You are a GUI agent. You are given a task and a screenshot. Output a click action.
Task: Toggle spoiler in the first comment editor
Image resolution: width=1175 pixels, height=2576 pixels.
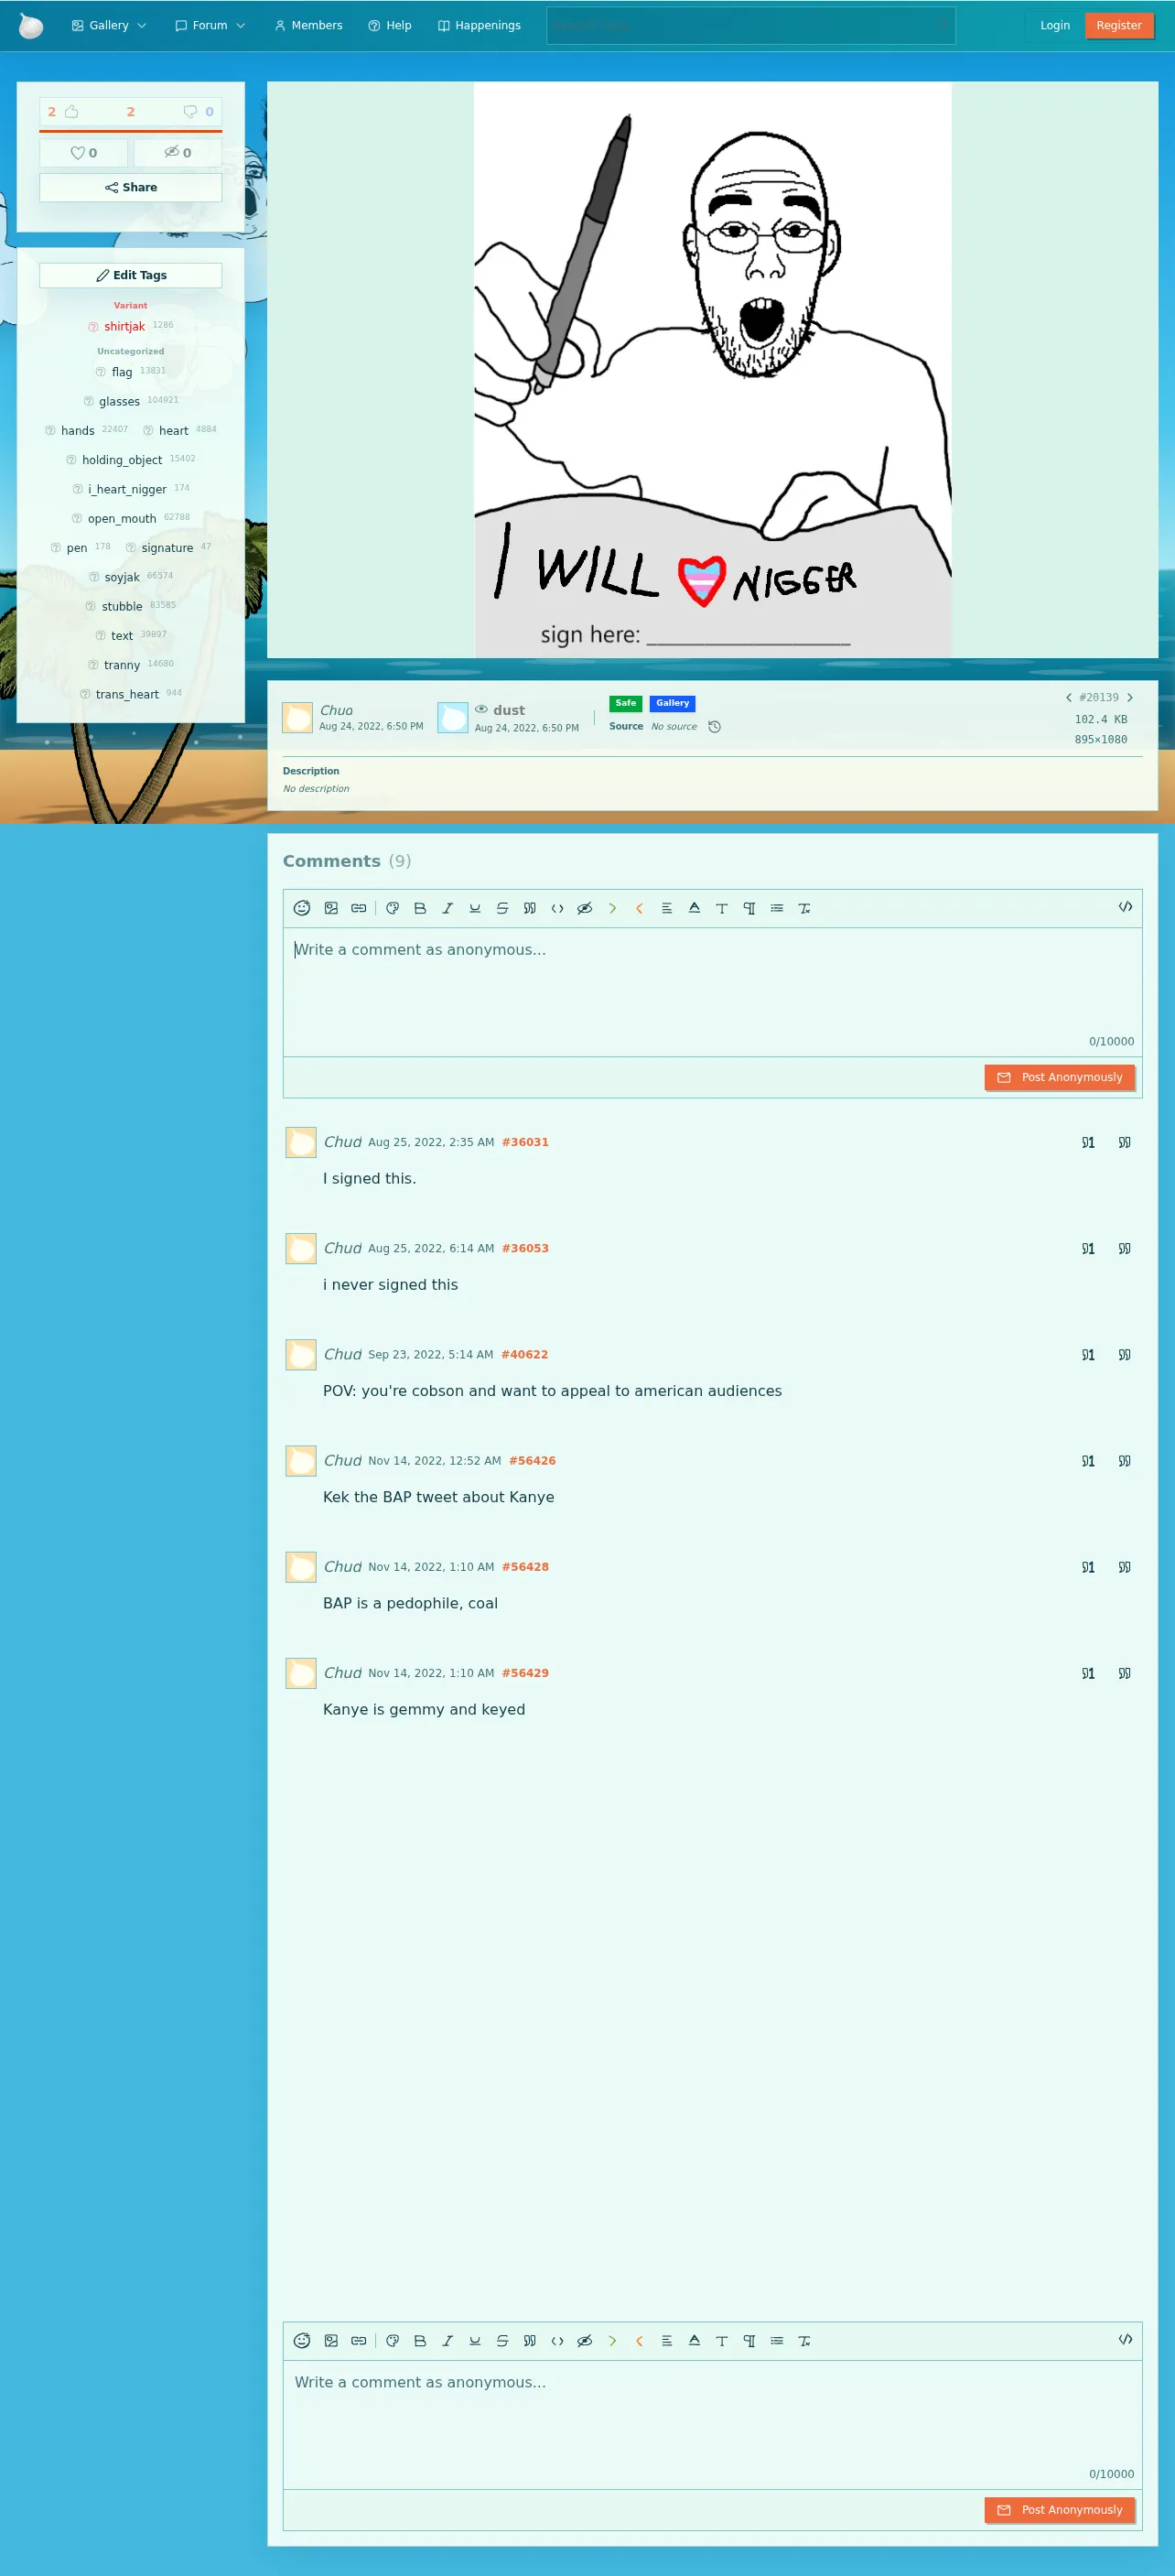pyautogui.click(x=585, y=908)
